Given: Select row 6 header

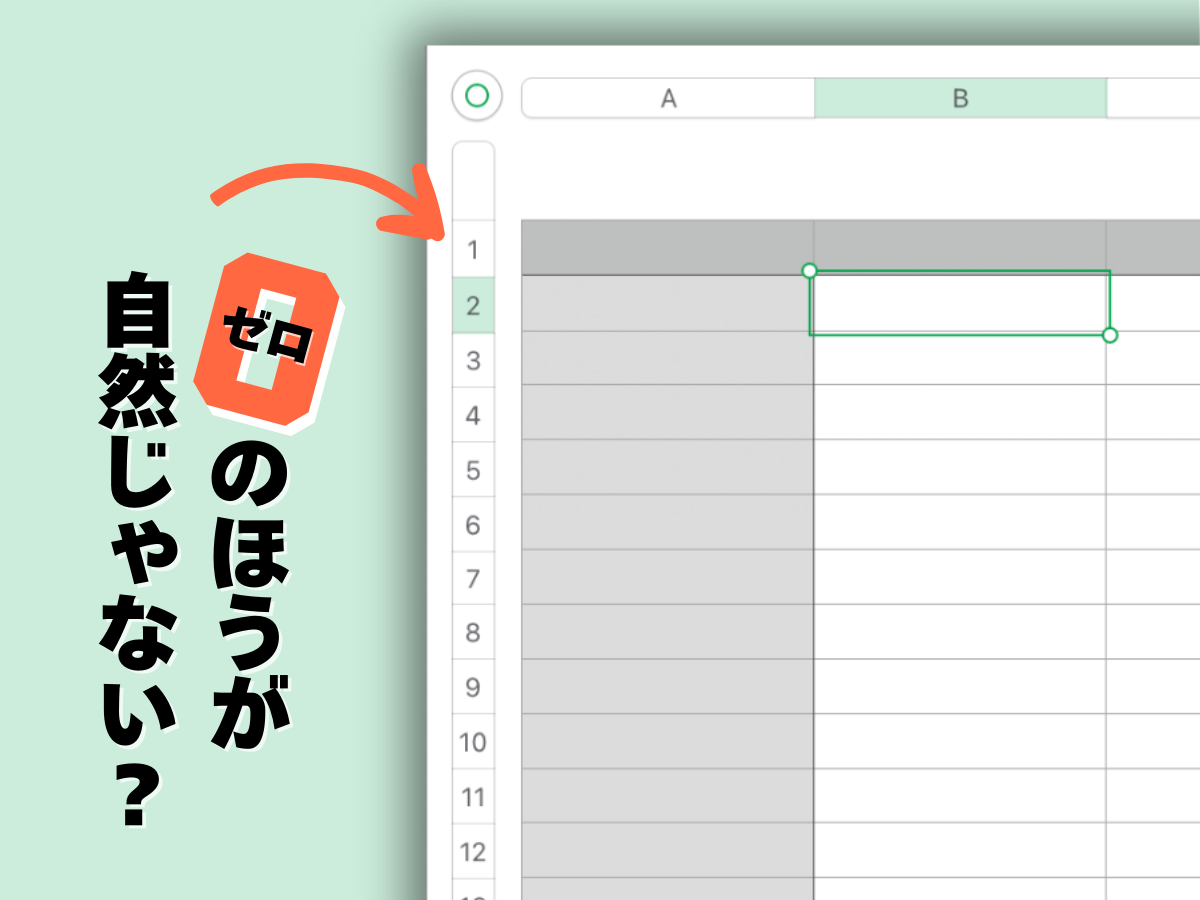Looking at the screenshot, I should point(474,525).
